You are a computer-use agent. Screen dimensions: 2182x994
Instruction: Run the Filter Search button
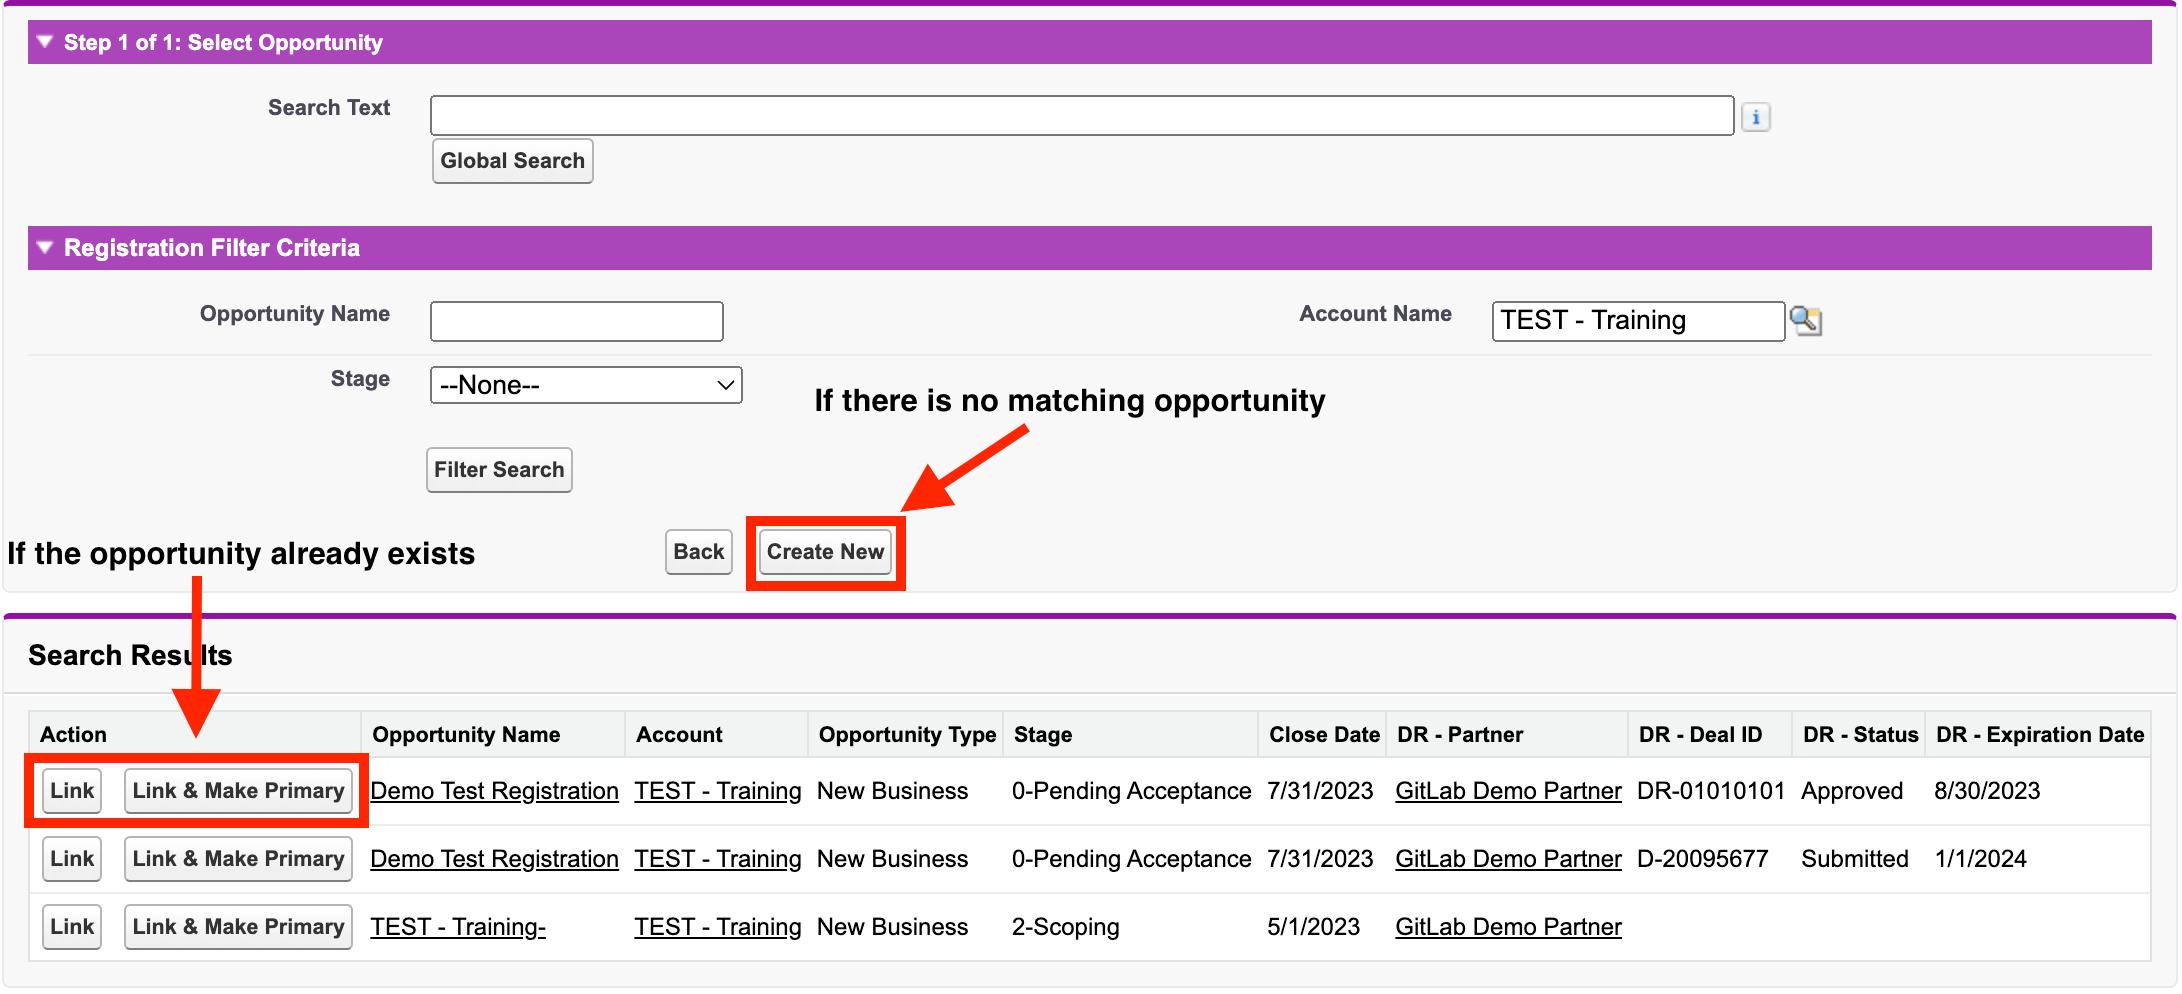tap(499, 470)
